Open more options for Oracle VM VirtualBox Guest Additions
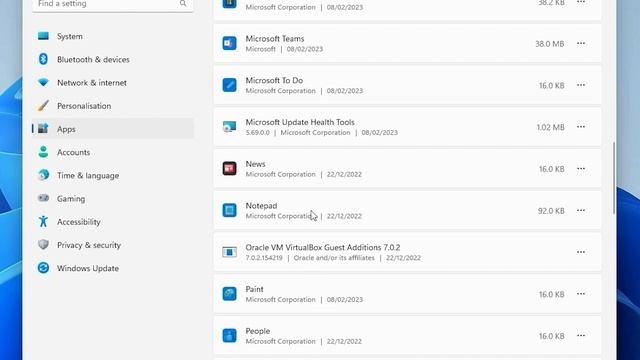 point(581,252)
